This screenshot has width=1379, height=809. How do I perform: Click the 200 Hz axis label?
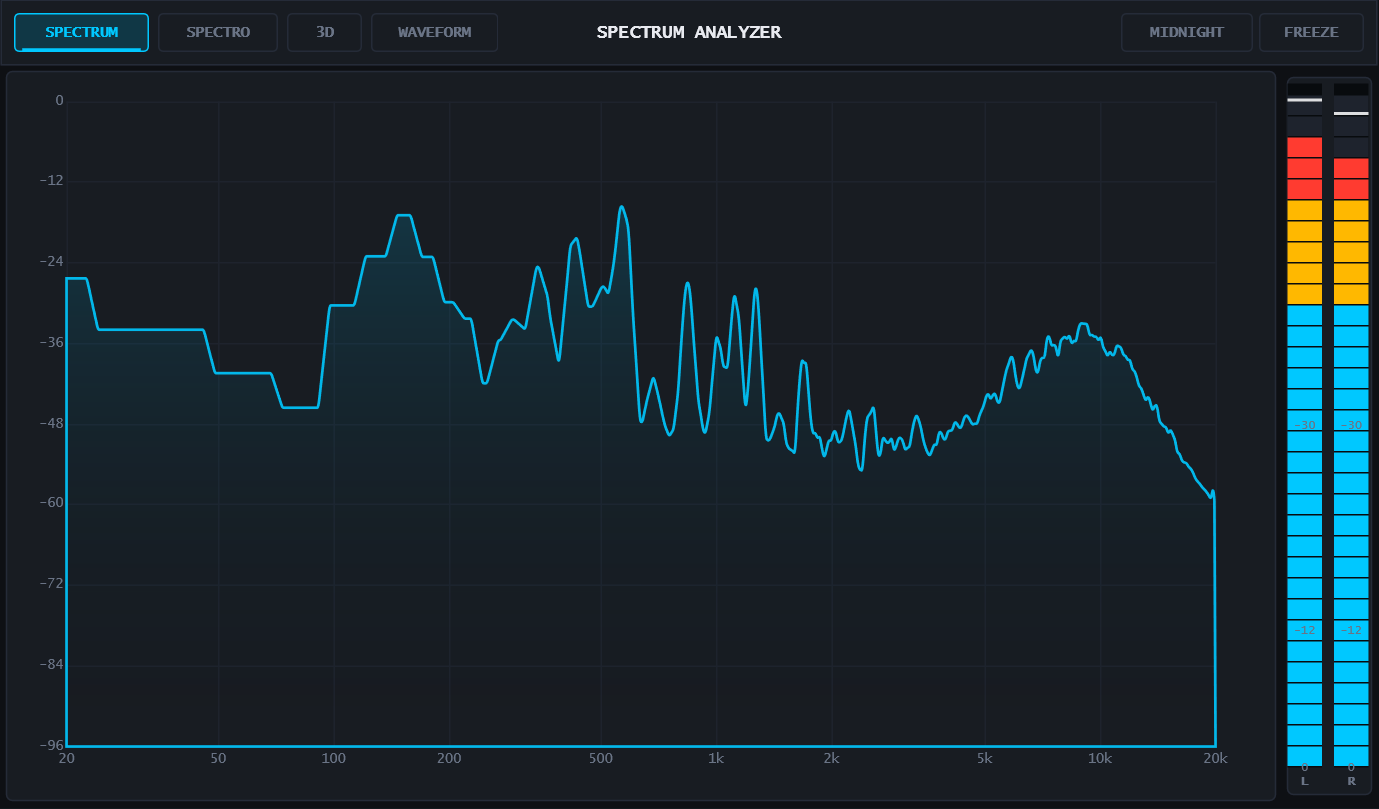pyautogui.click(x=449, y=759)
